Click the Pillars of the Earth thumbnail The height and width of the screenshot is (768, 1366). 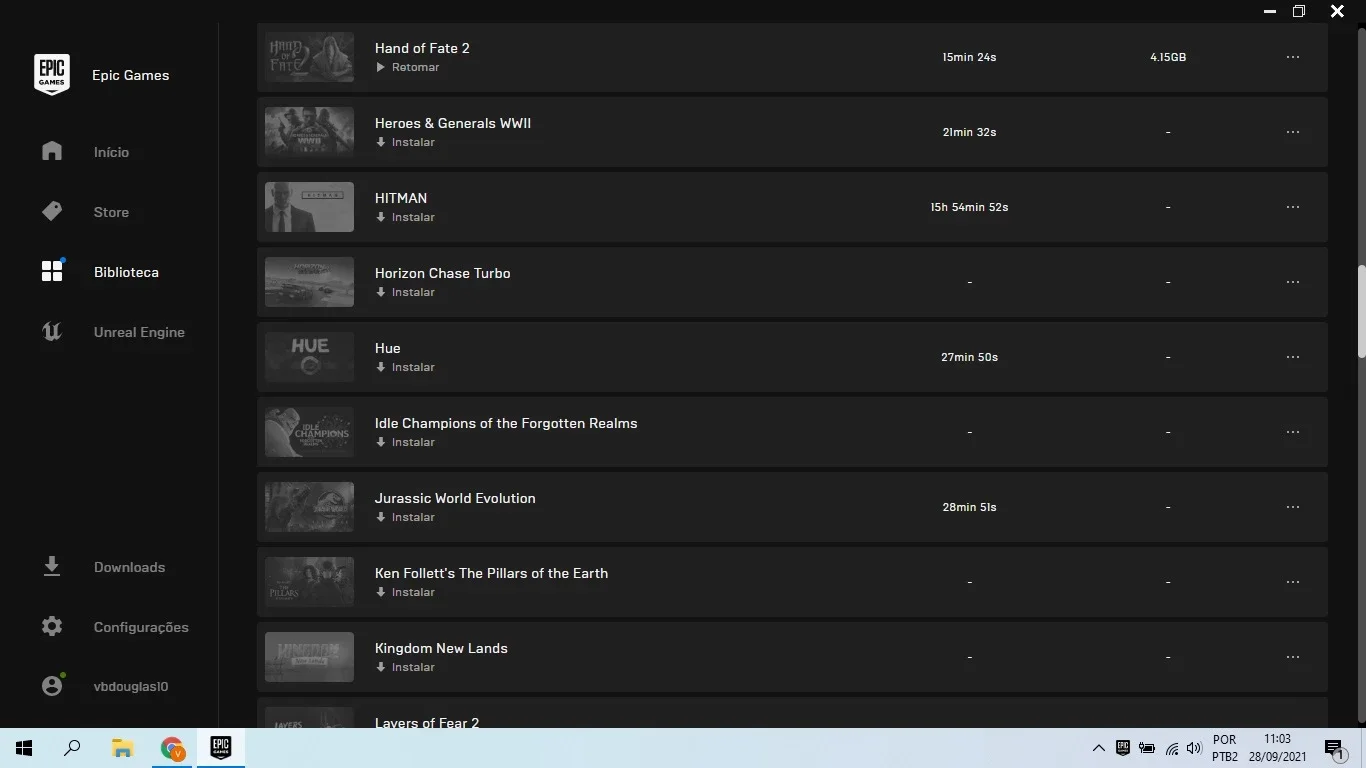(309, 582)
